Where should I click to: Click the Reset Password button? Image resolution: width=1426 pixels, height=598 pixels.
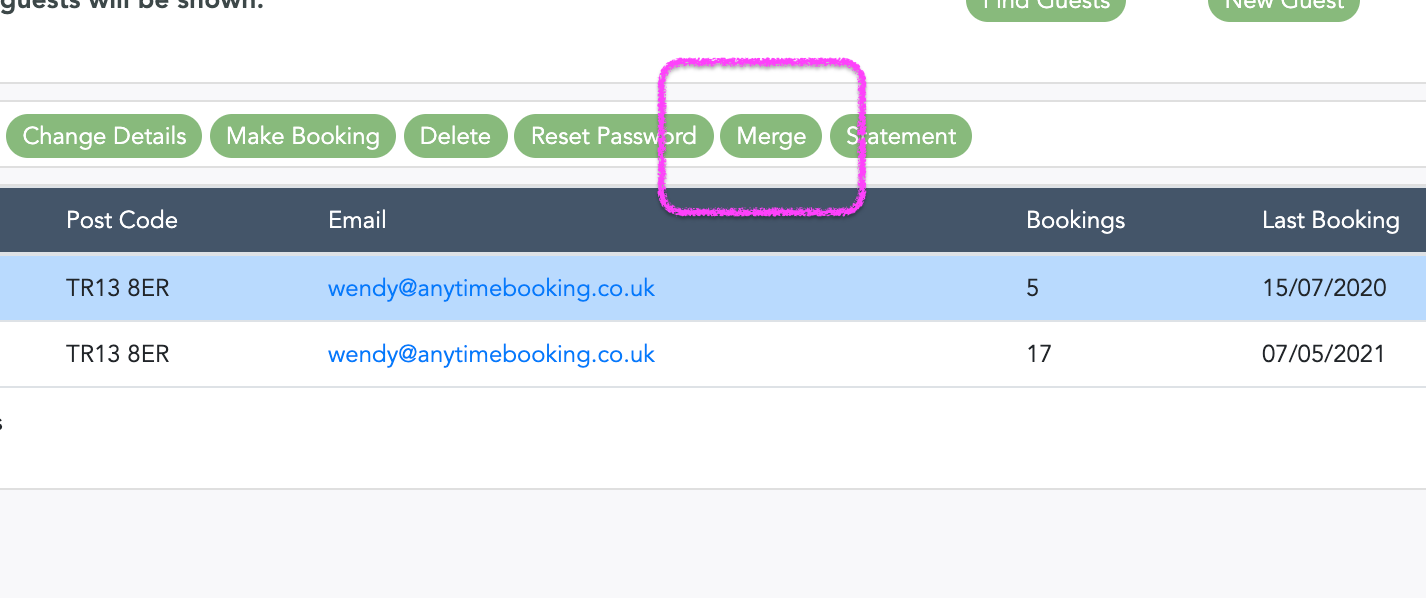click(x=614, y=136)
